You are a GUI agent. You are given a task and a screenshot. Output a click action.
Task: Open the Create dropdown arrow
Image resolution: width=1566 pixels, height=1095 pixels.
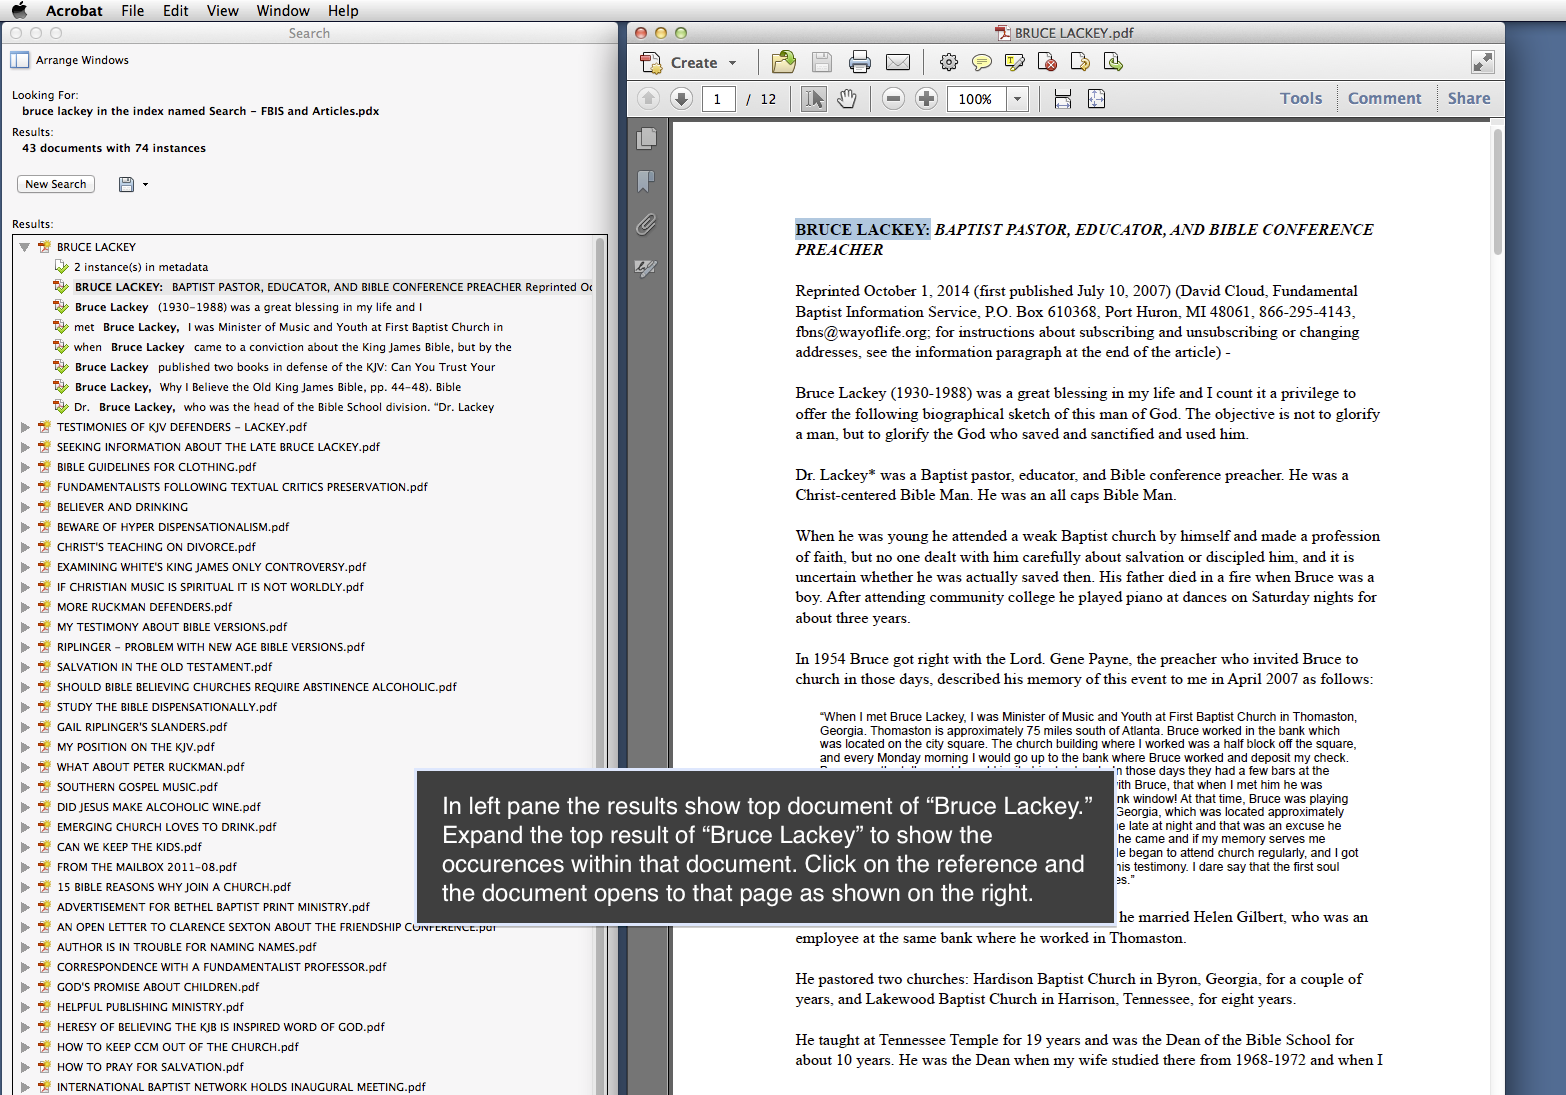pyautogui.click(x=733, y=63)
